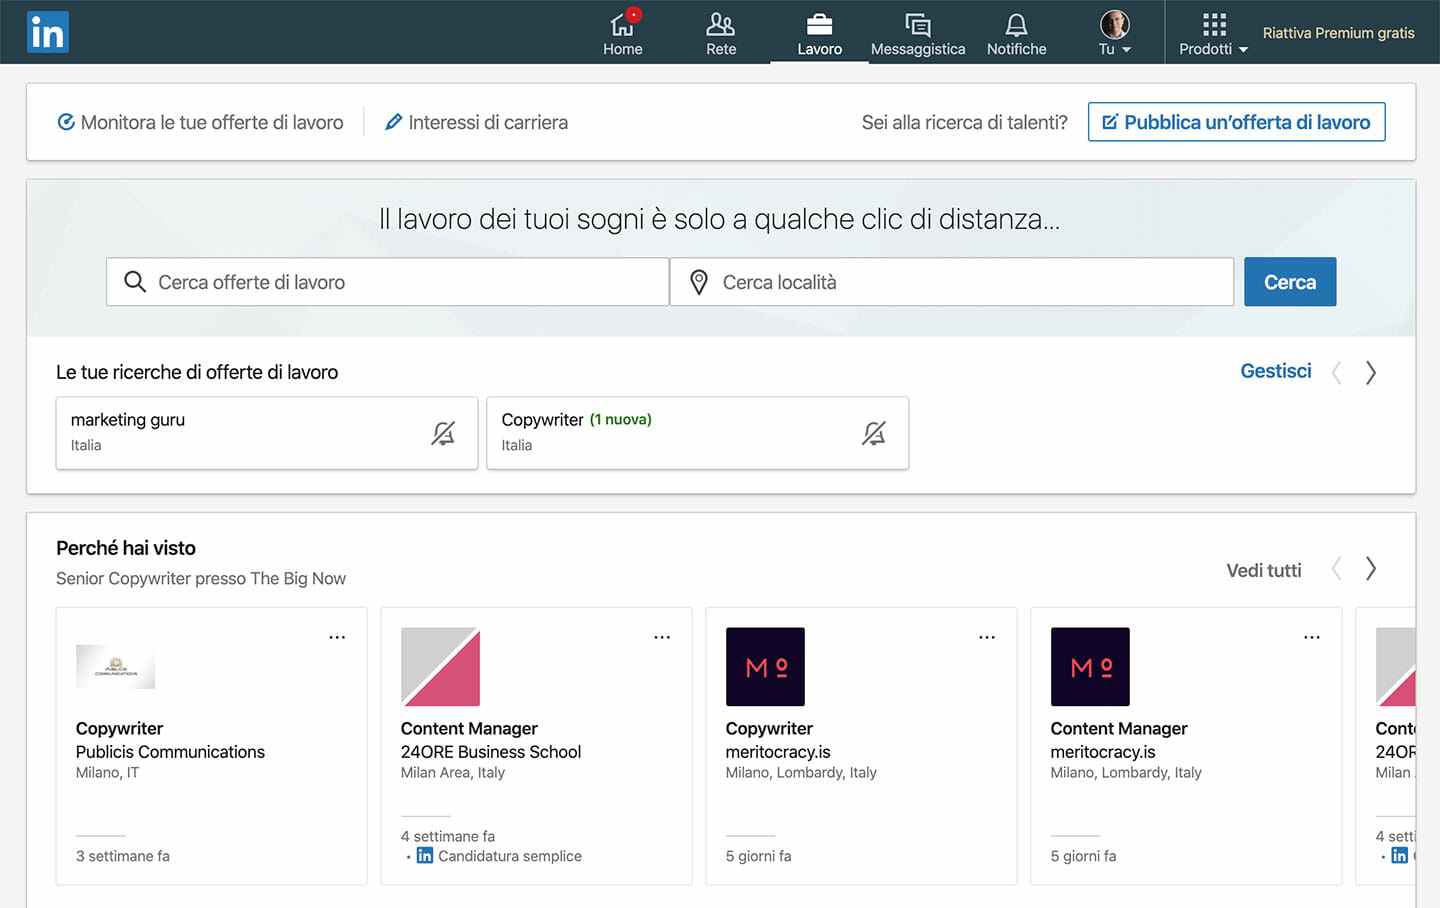Open the marketing guru saved search
The image size is (1440, 908).
(267, 433)
